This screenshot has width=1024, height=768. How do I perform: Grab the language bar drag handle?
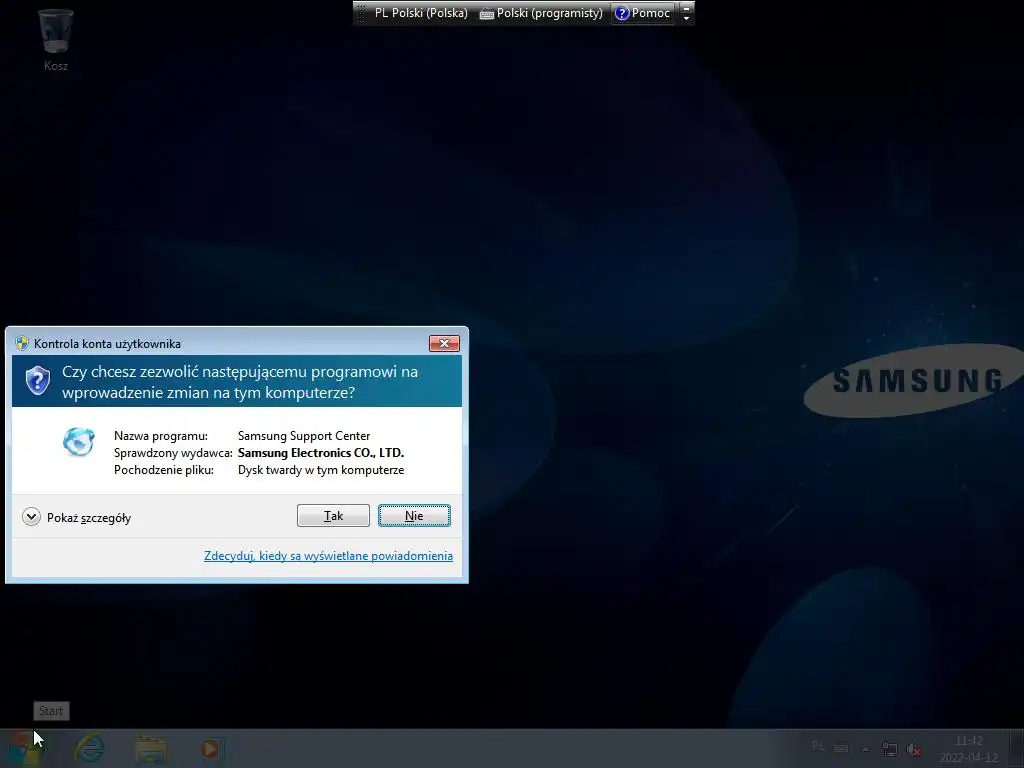click(x=360, y=13)
